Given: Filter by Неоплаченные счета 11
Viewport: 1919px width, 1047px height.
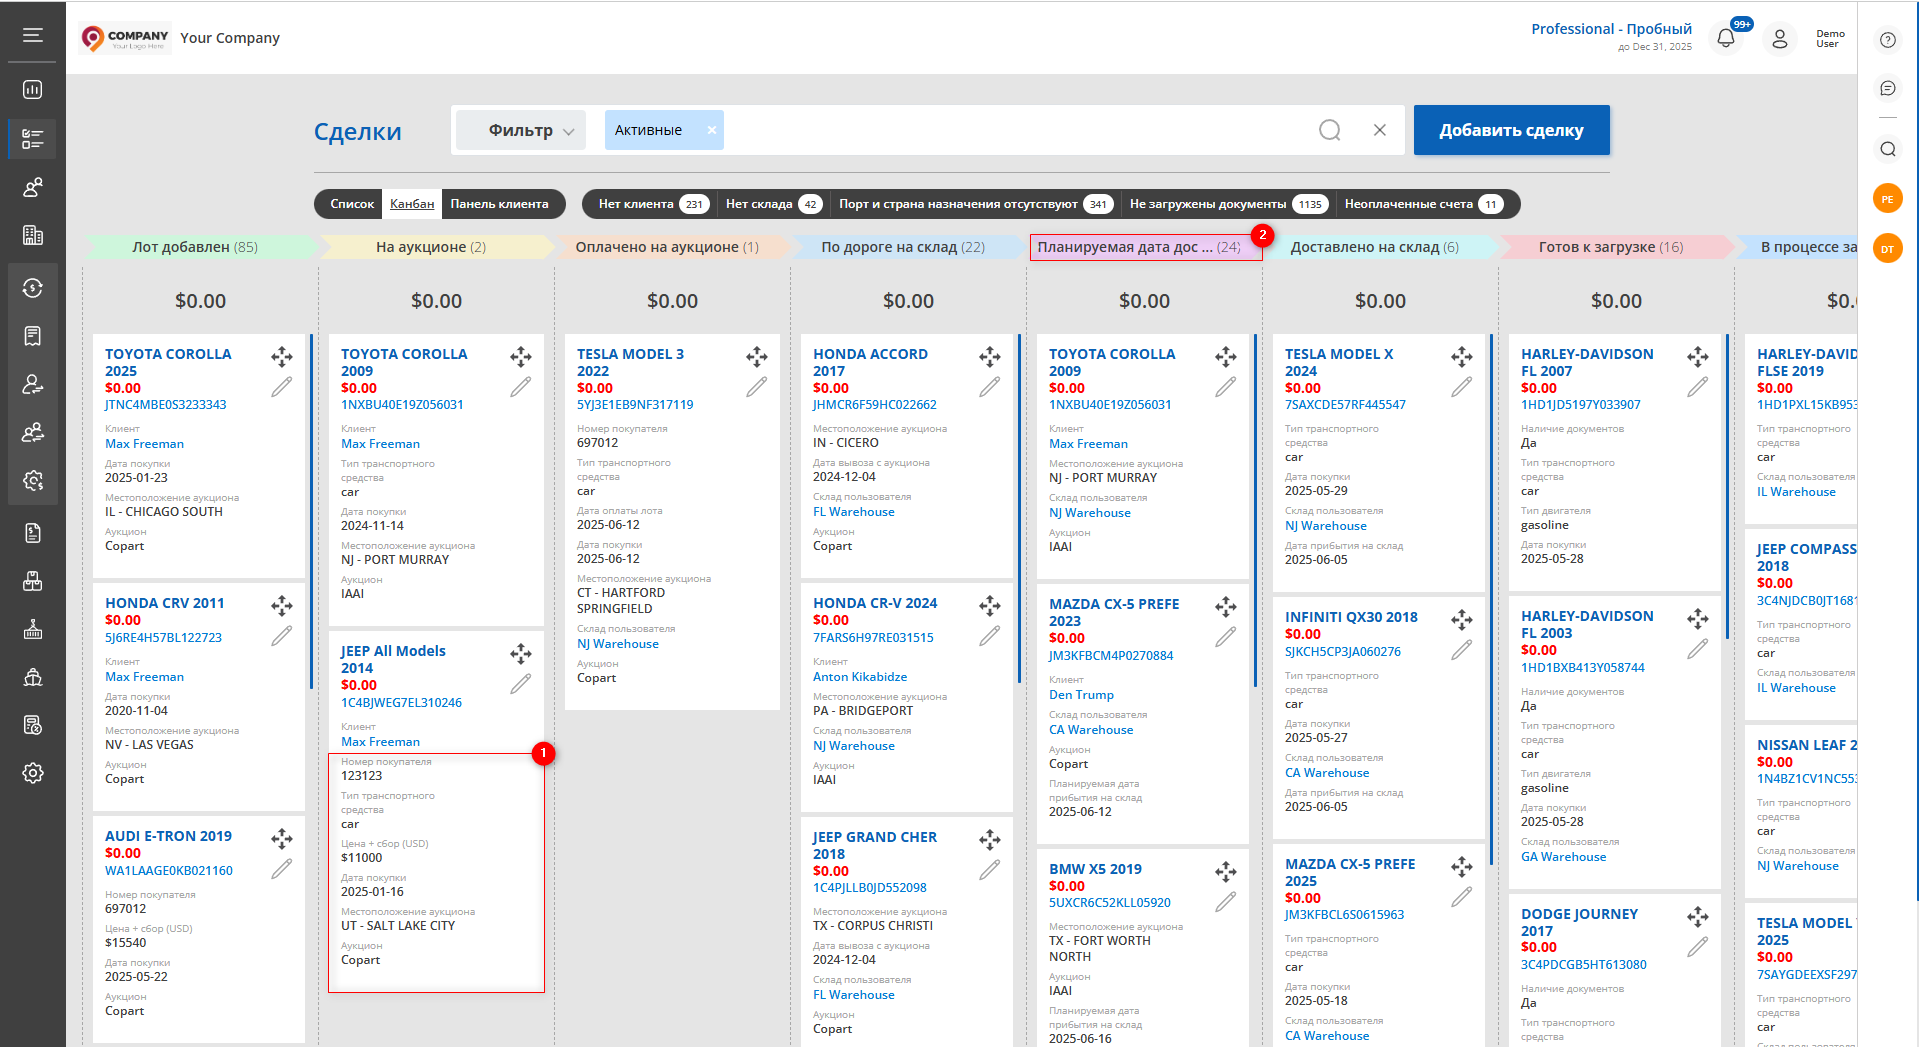Looking at the screenshot, I should [x=1423, y=204].
